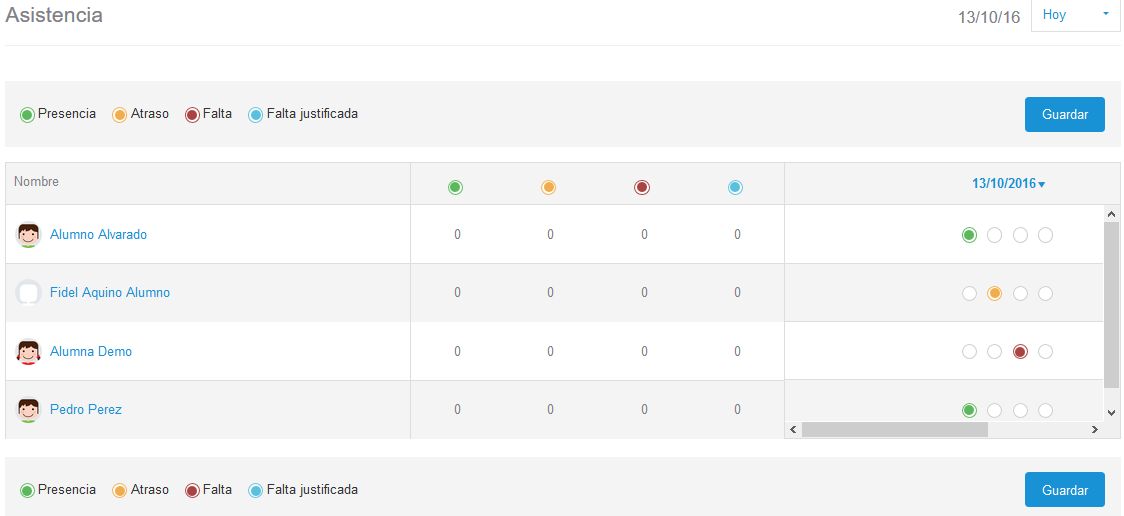Click orange Atraso column header icon
The height and width of the screenshot is (516, 1124).
pos(548,187)
